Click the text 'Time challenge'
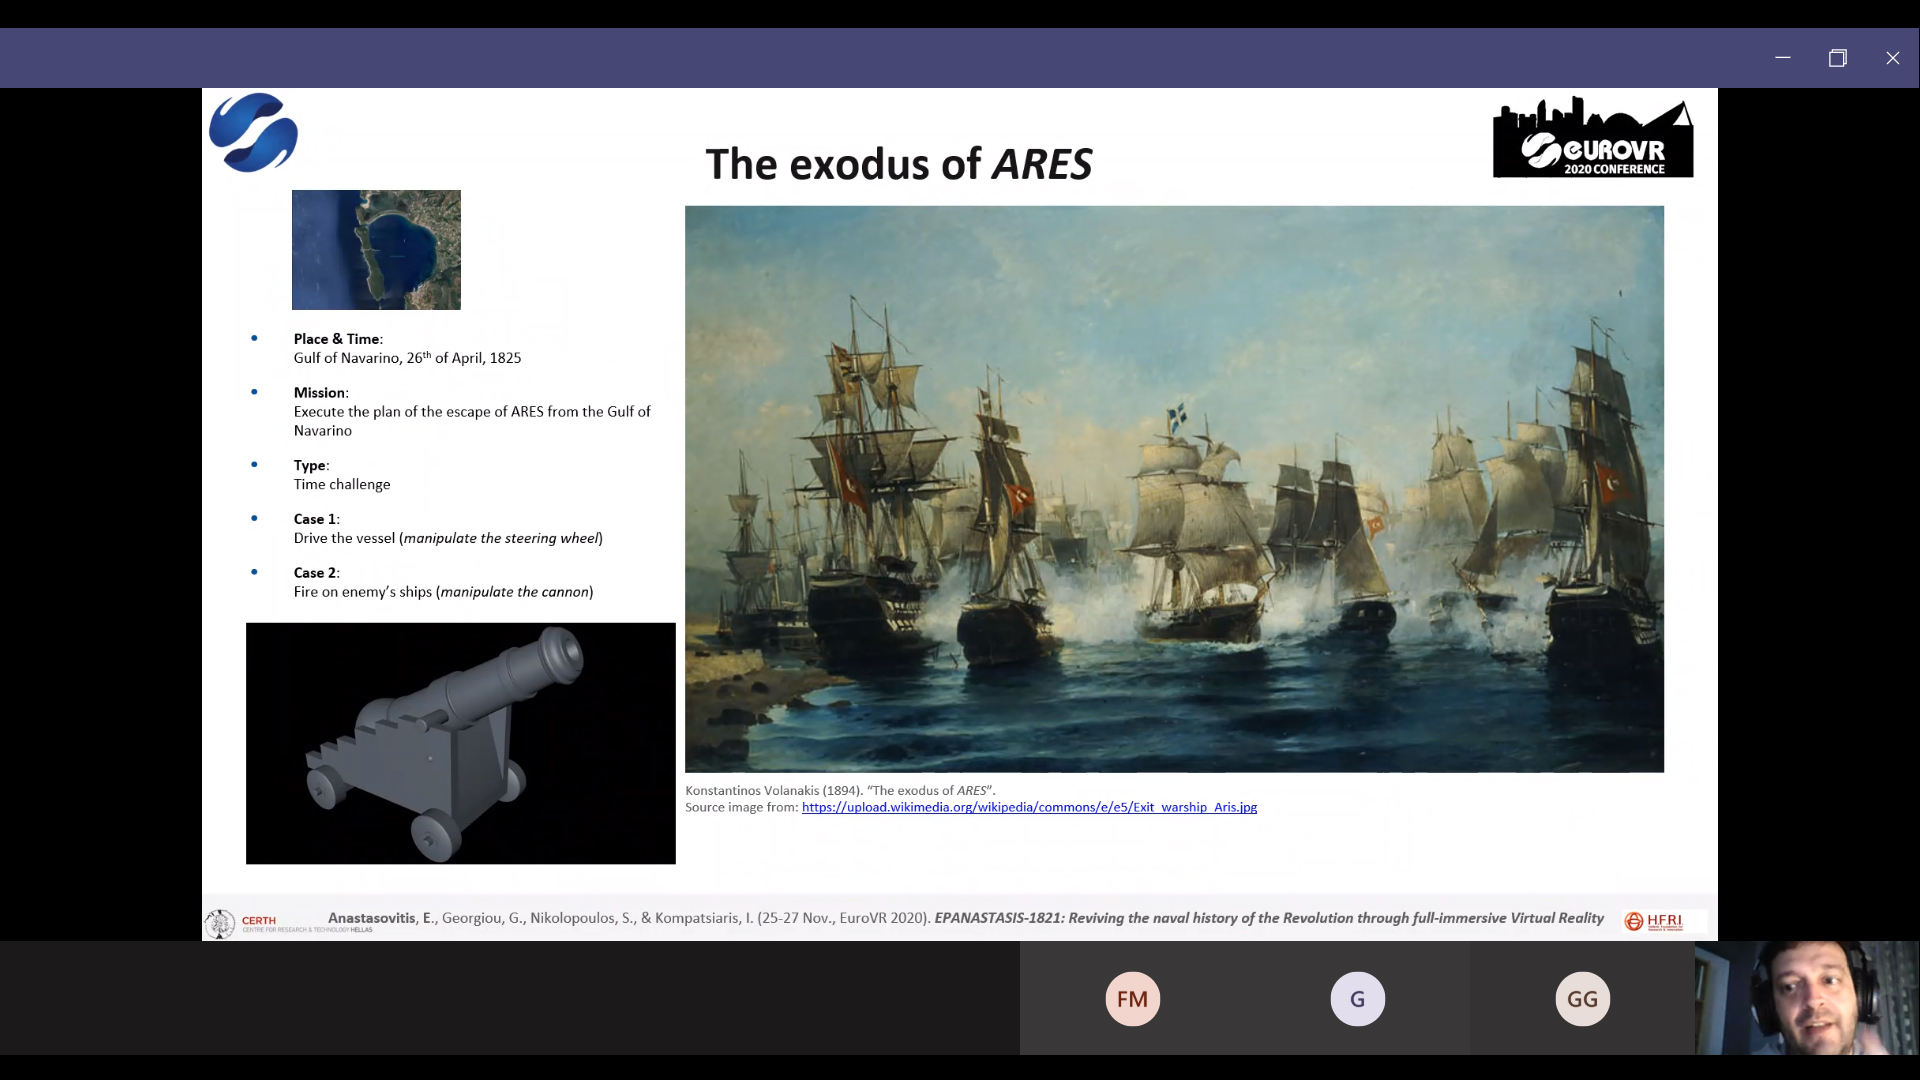 (x=342, y=484)
